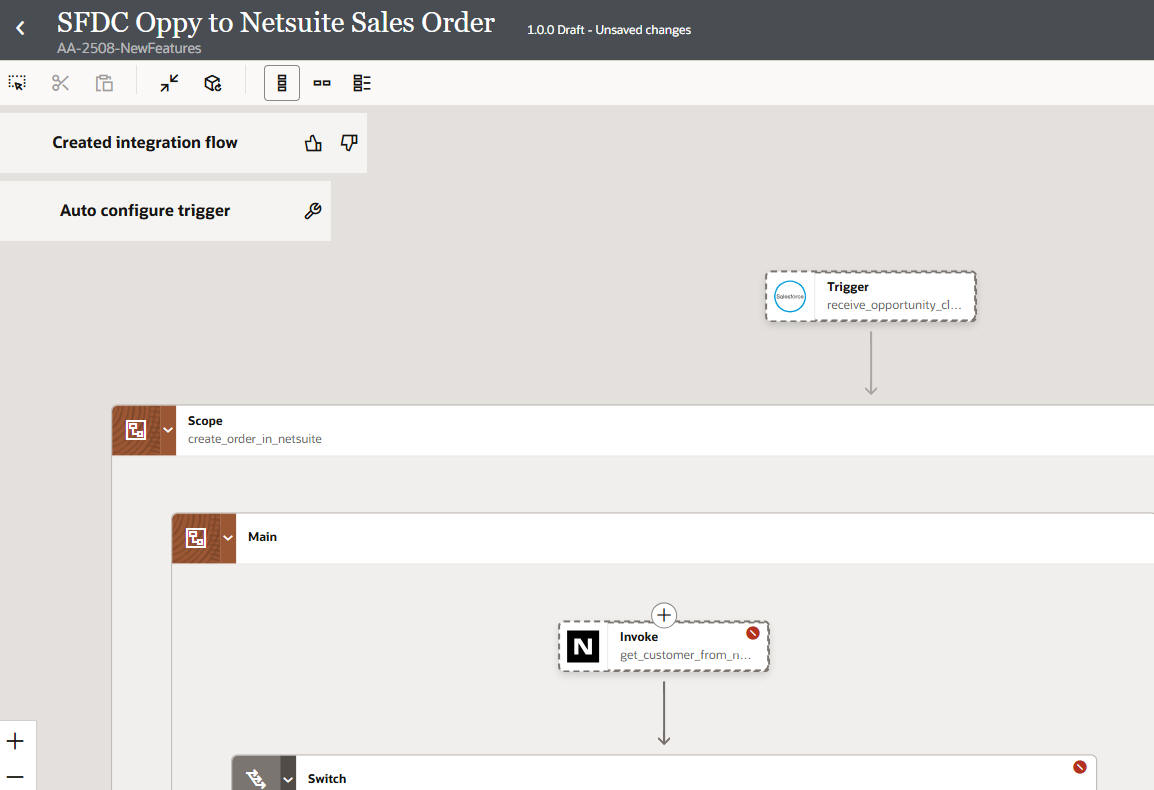Screen dimensions: 1154x790
Task: Click thumbs up on Created integration flow
Action: pos(313,143)
